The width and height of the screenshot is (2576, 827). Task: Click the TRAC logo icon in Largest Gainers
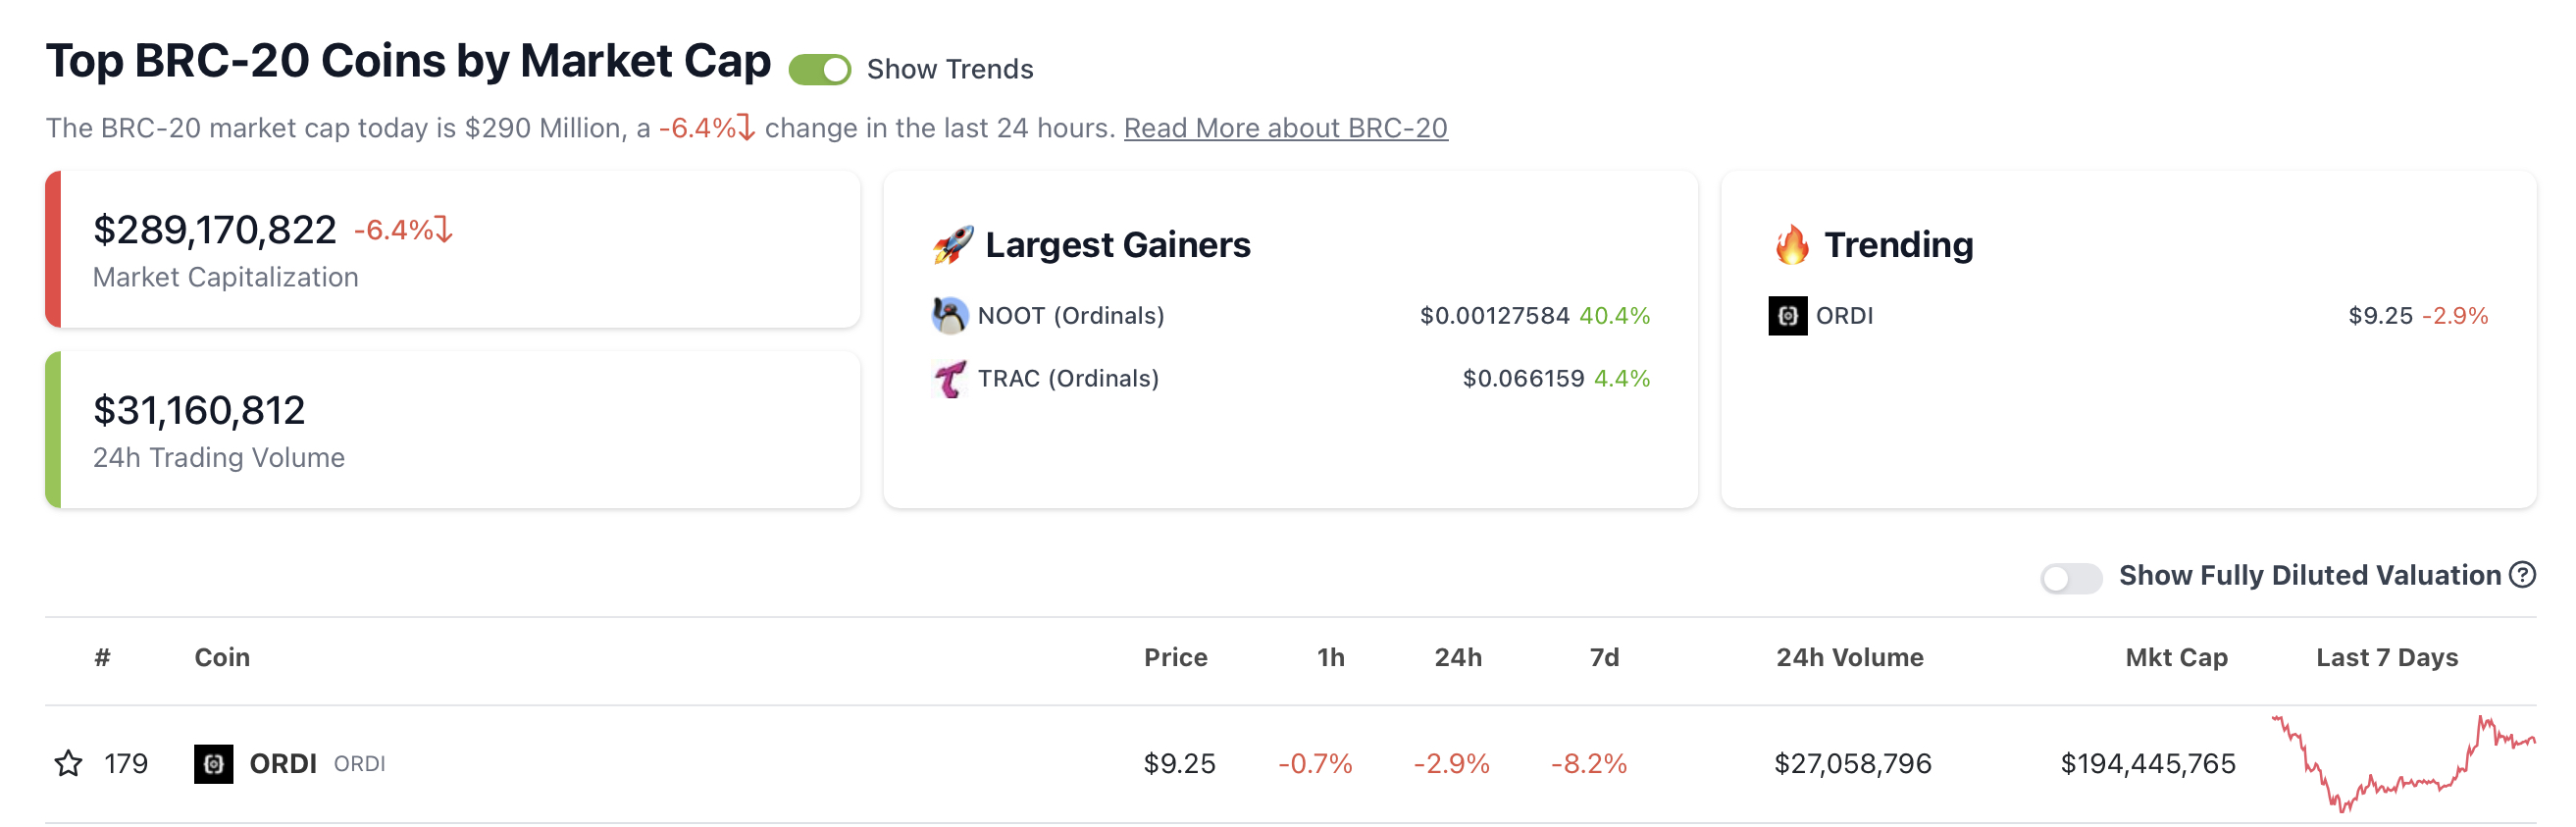click(x=949, y=378)
